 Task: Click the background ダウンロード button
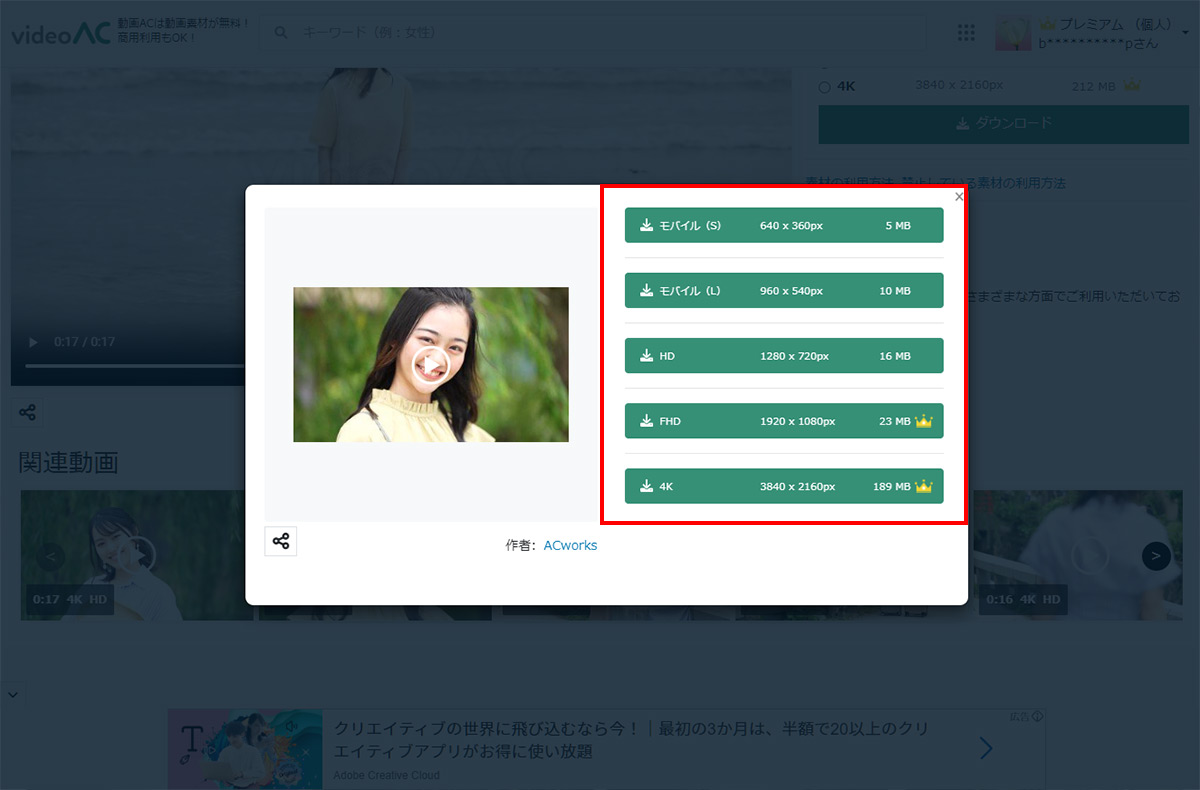click(1003, 124)
